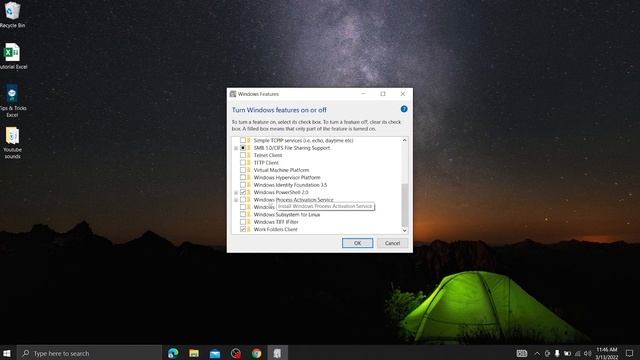Screen dimensions: 640x360
Task: Expand the Windows PowerShell 2.0 node
Action: coord(236,193)
